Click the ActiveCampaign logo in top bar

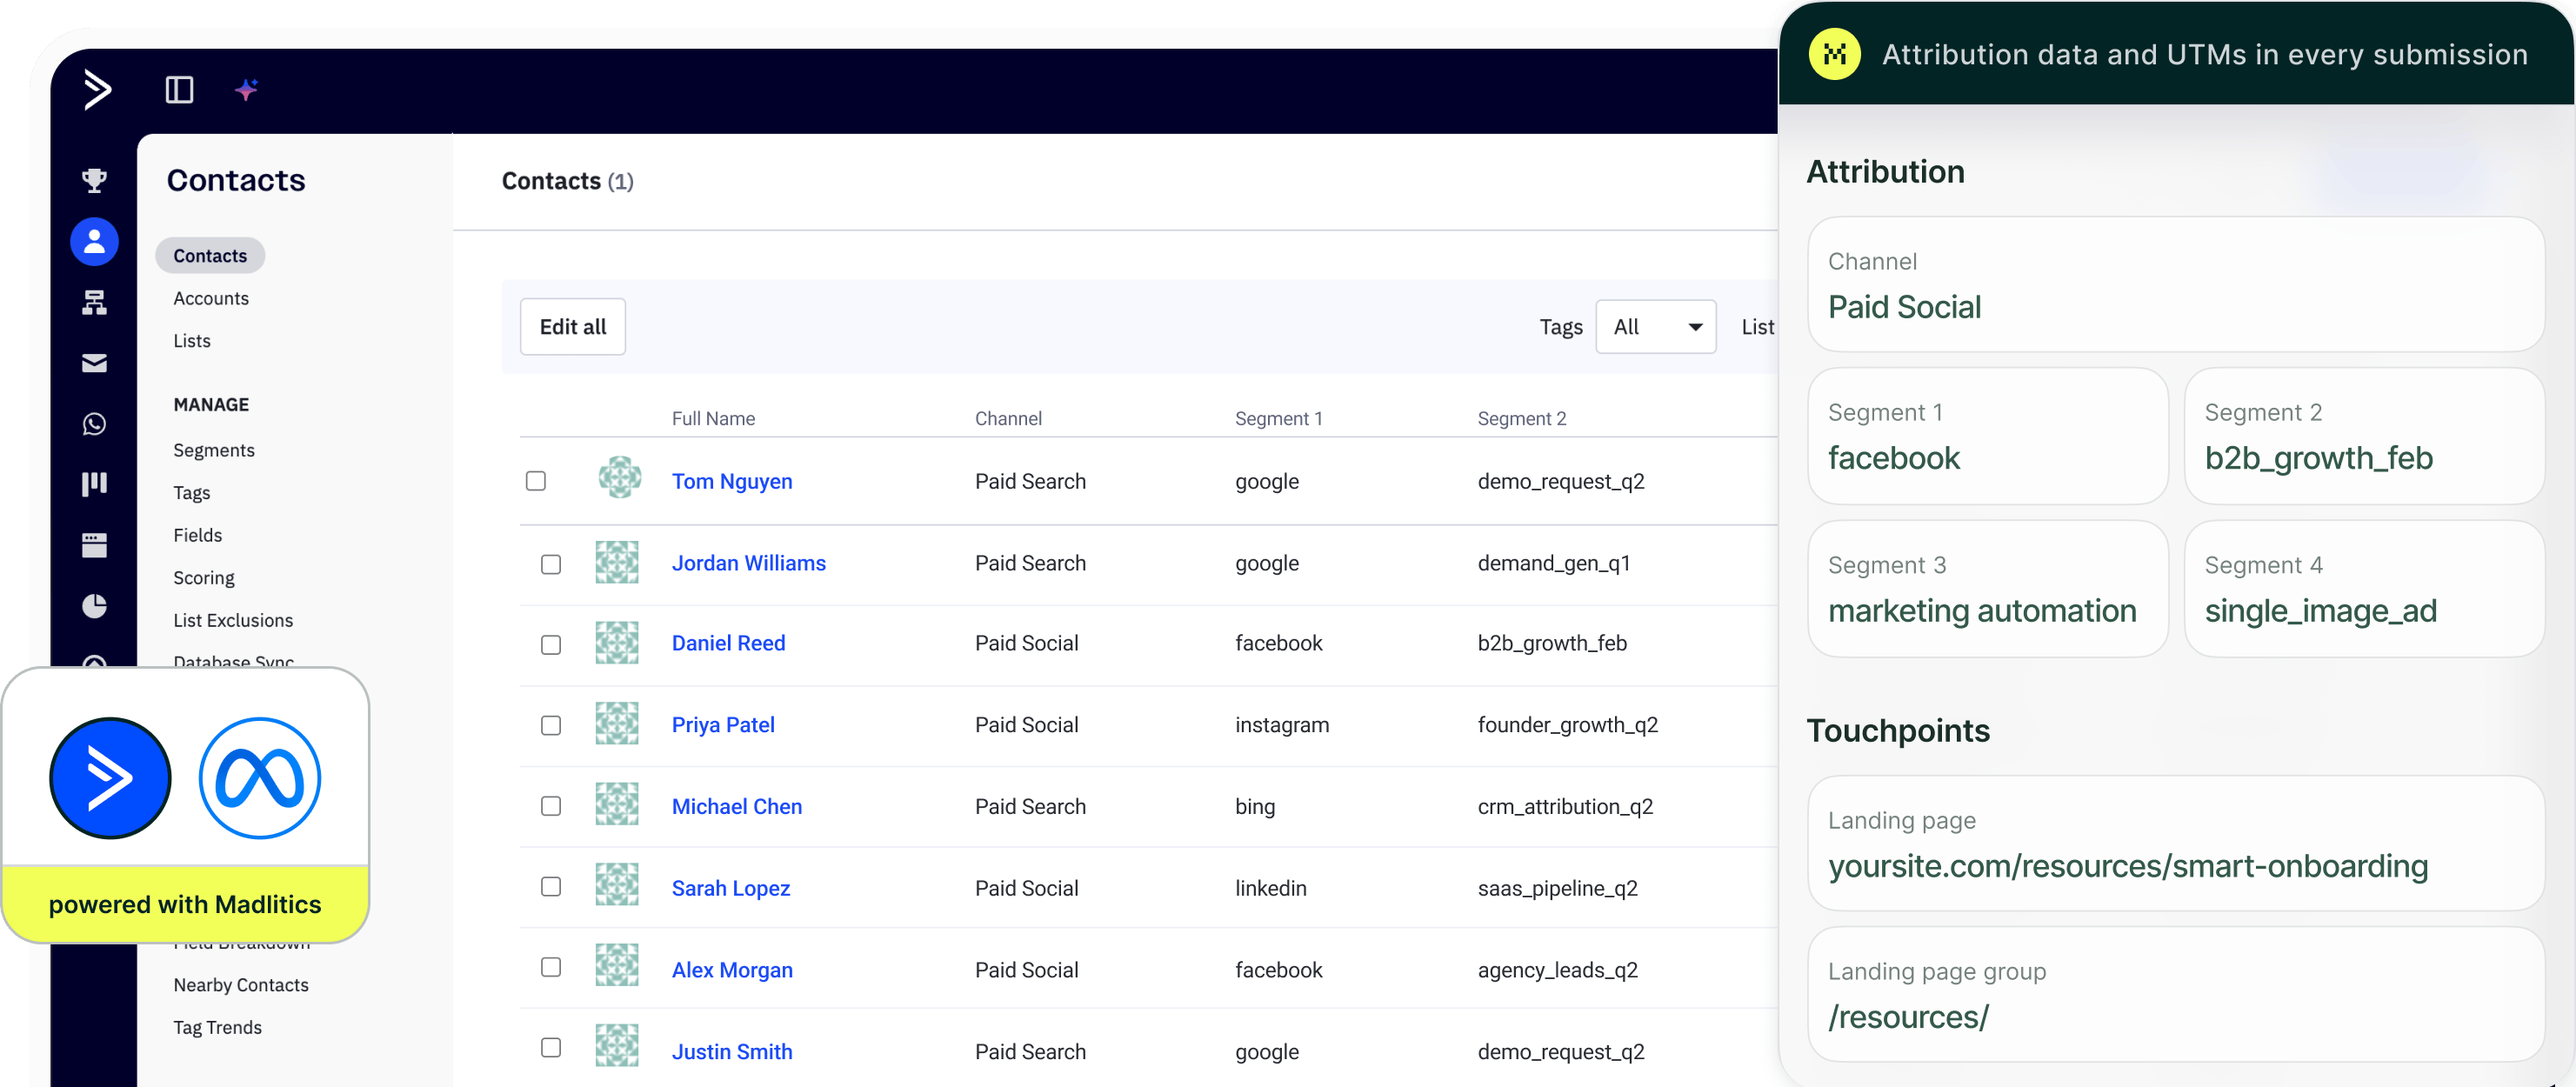click(x=97, y=90)
